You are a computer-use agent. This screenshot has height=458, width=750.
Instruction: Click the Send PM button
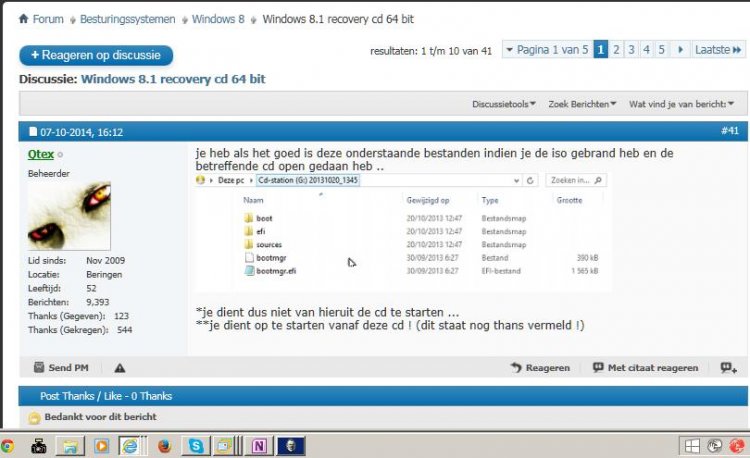pos(61,368)
